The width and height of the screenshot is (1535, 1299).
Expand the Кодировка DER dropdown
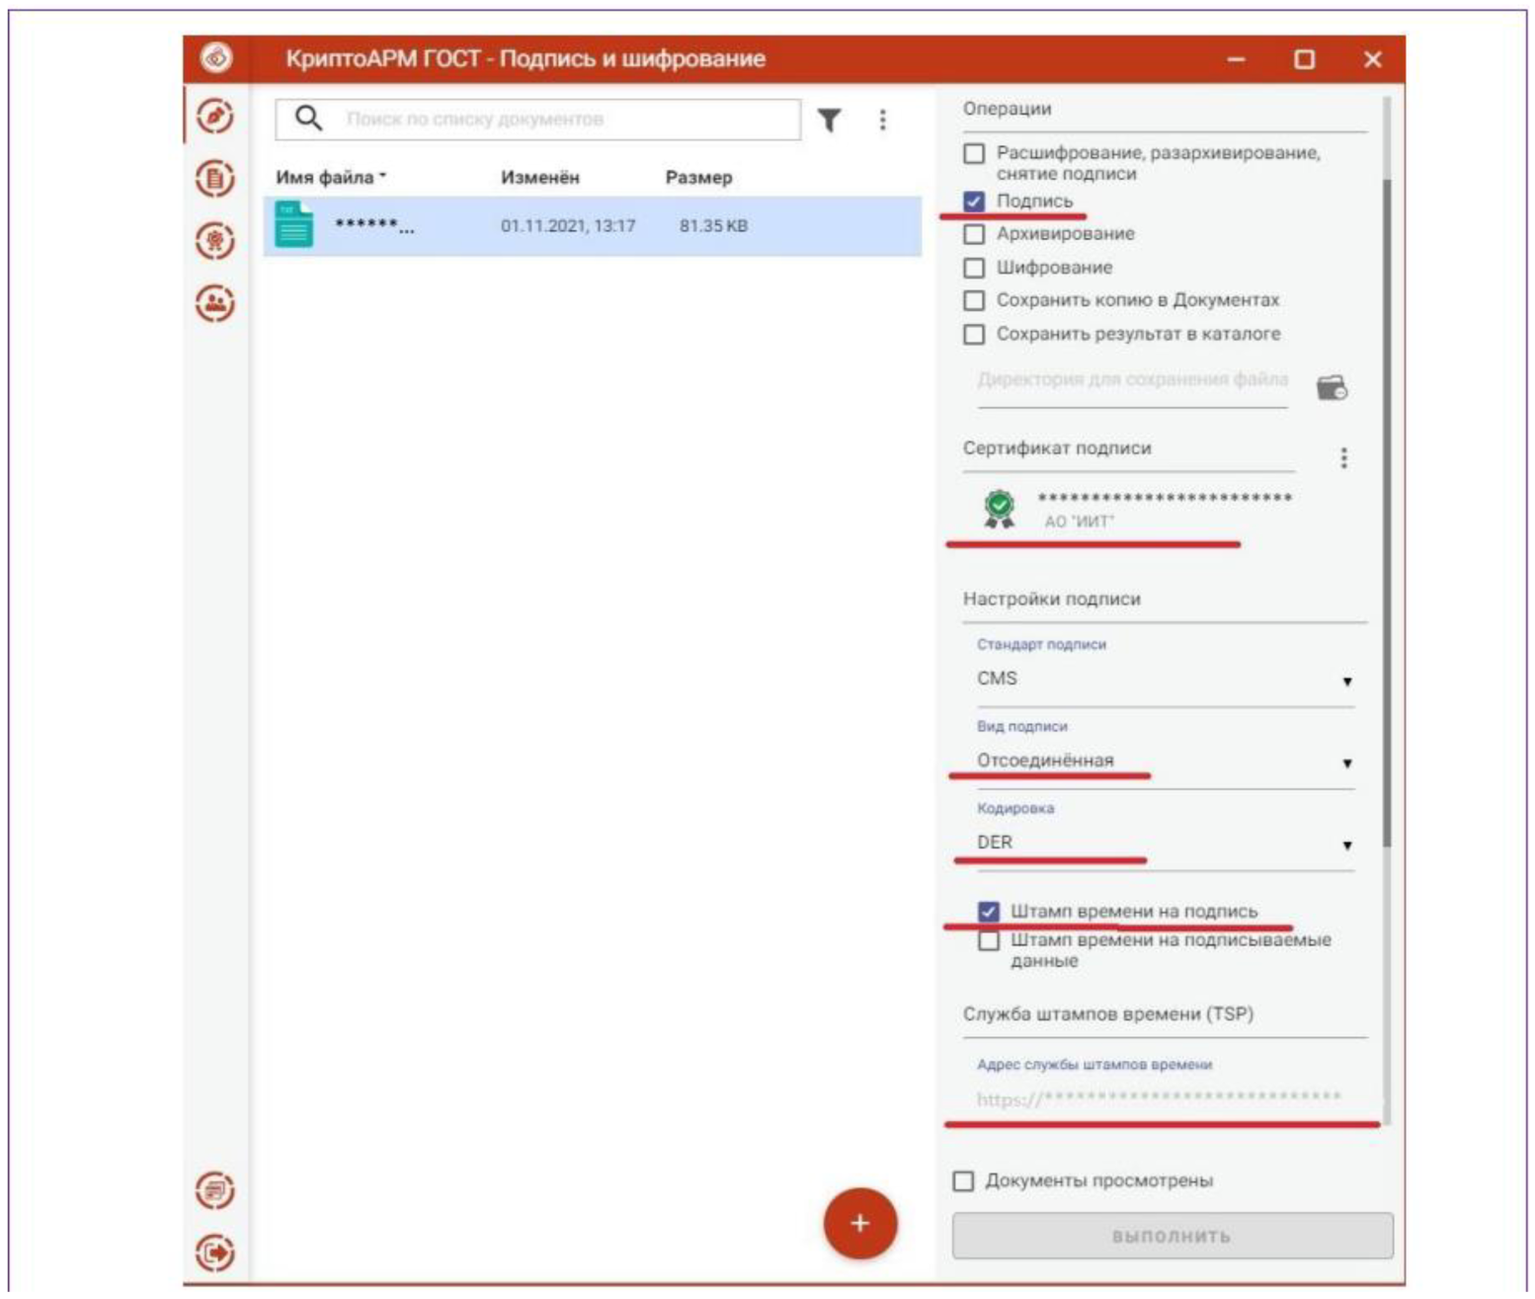[x=1164, y=843]
